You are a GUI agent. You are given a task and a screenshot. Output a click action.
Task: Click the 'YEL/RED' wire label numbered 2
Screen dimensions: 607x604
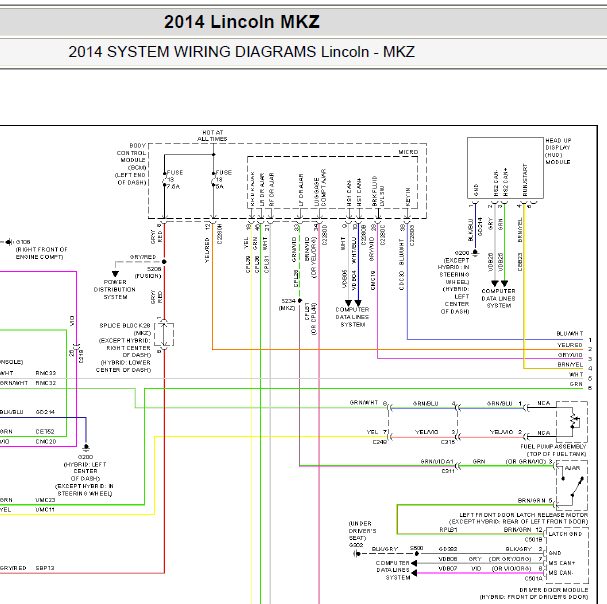[570, 345]
